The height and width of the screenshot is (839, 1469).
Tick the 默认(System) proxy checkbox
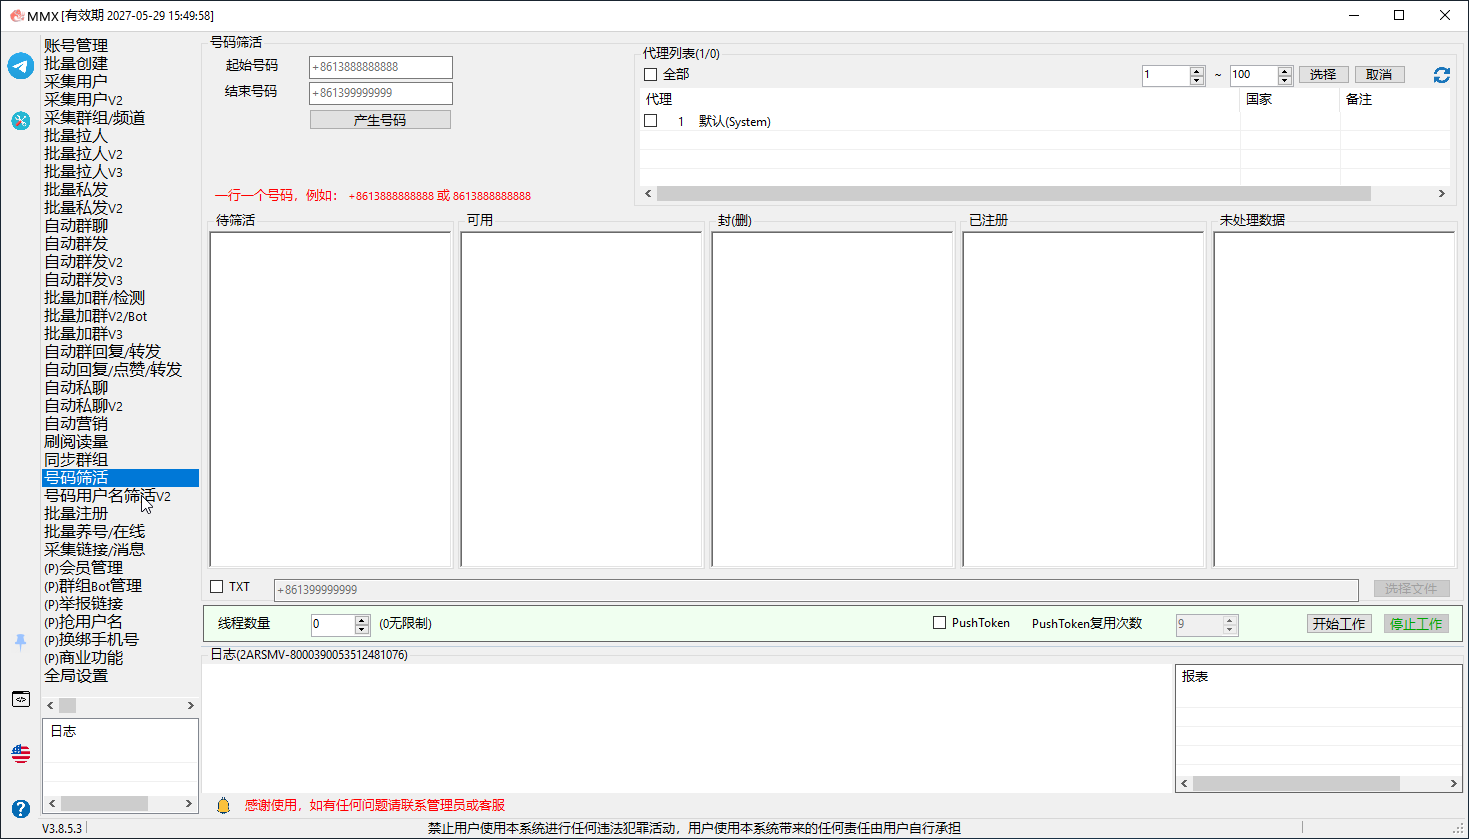651,121
